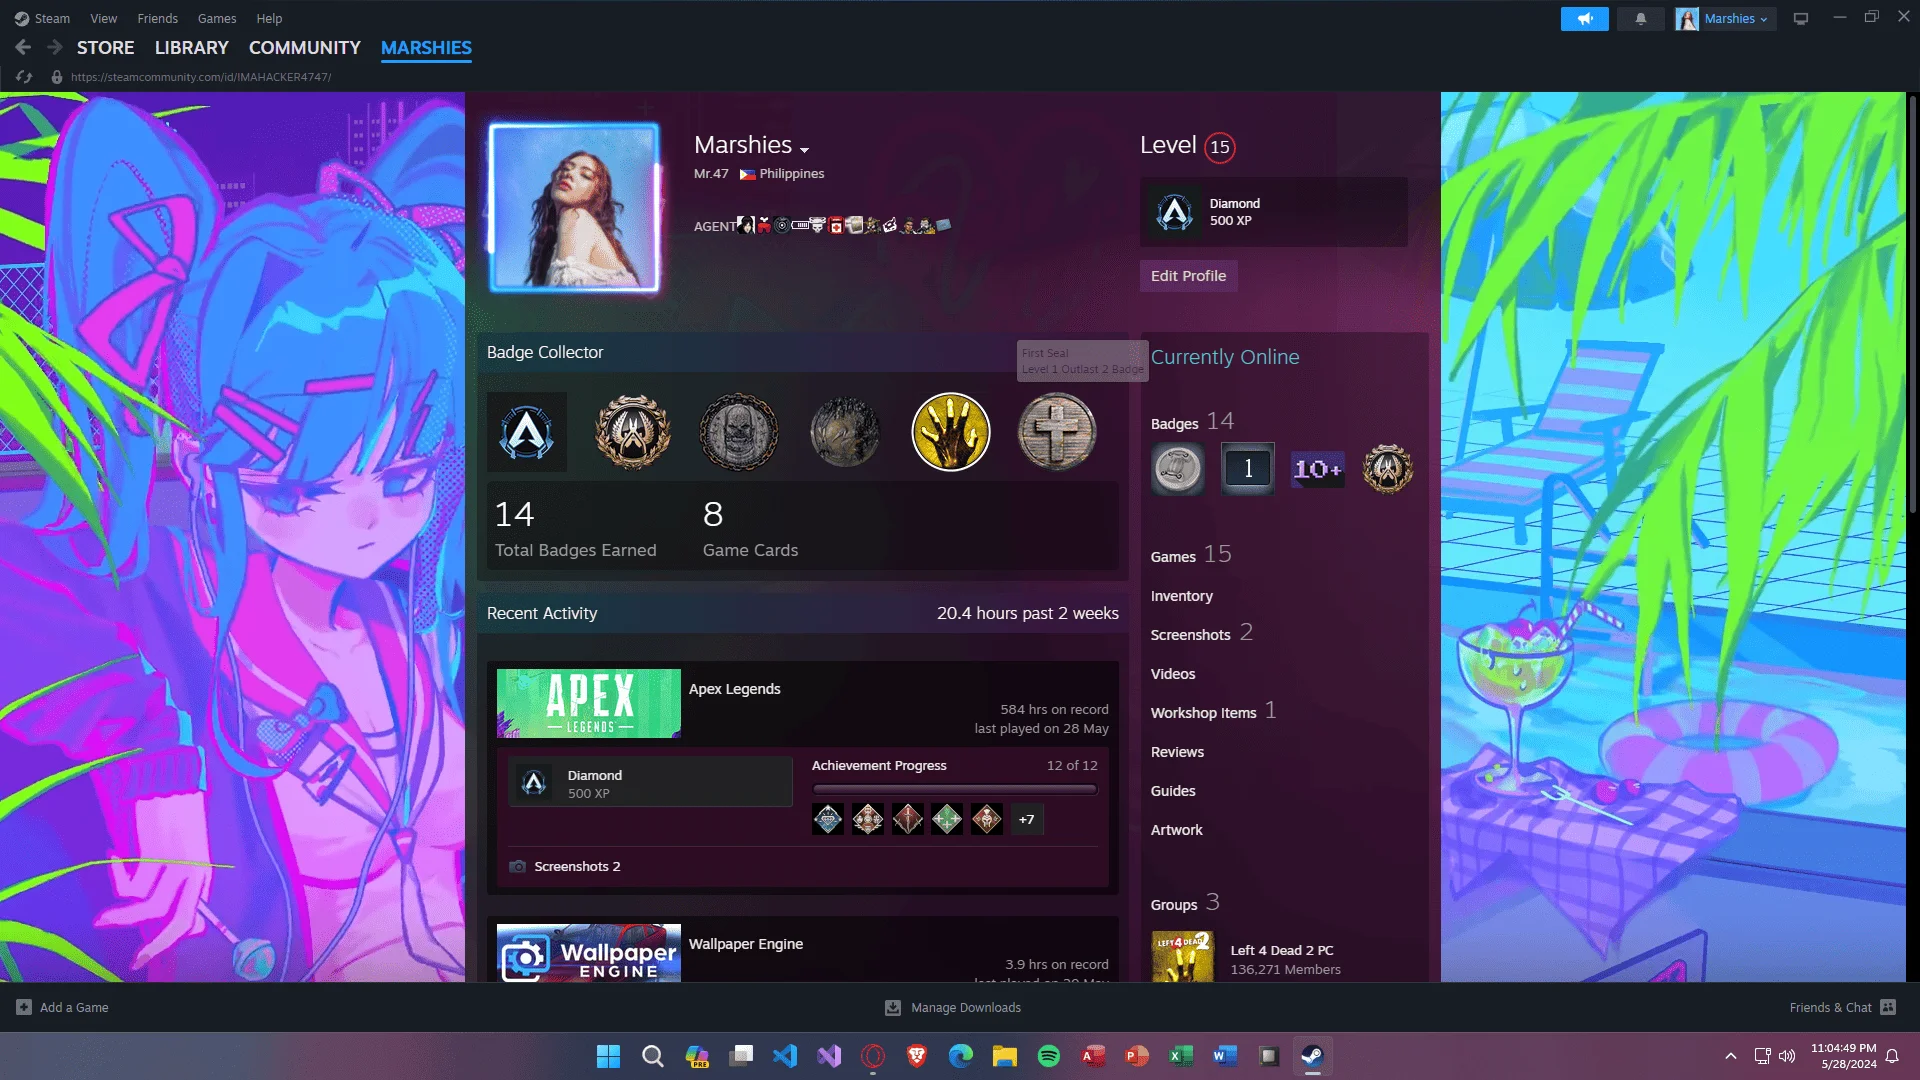Open the announcements megaphone button
Viewport: 1920px width, 1080px height.
point(1584,18)
